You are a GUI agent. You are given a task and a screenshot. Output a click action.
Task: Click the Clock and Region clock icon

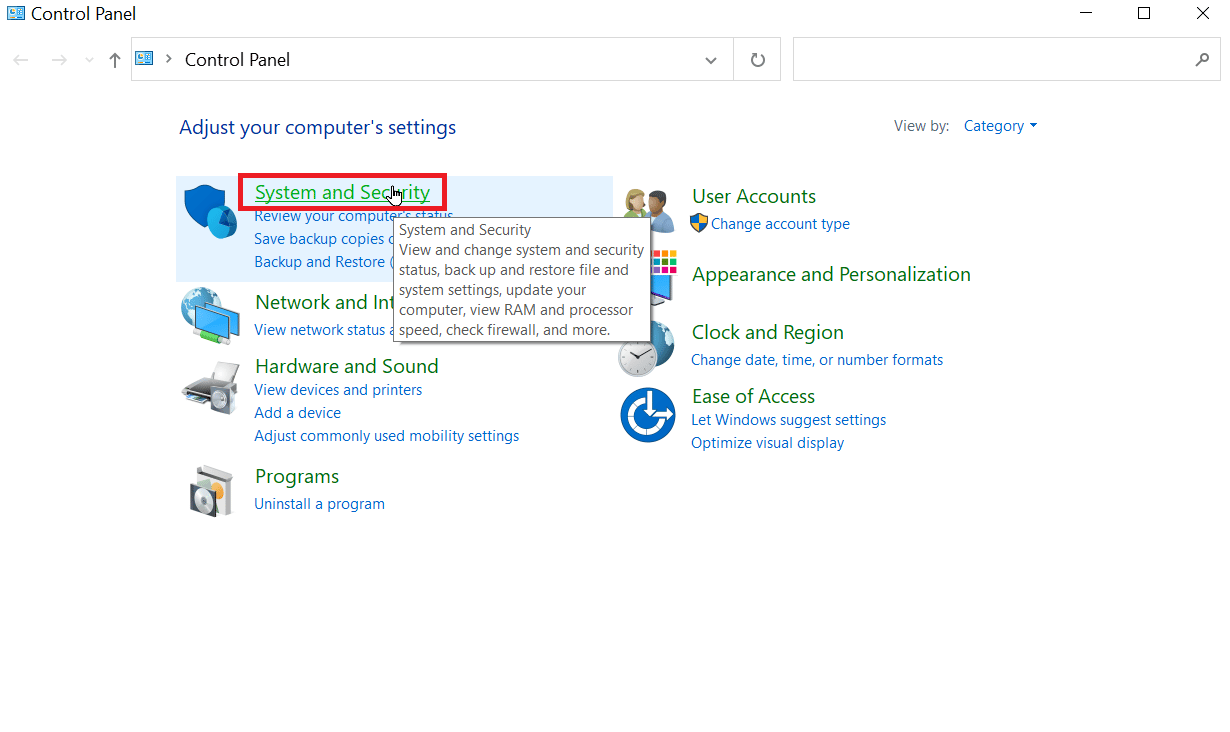636,354
